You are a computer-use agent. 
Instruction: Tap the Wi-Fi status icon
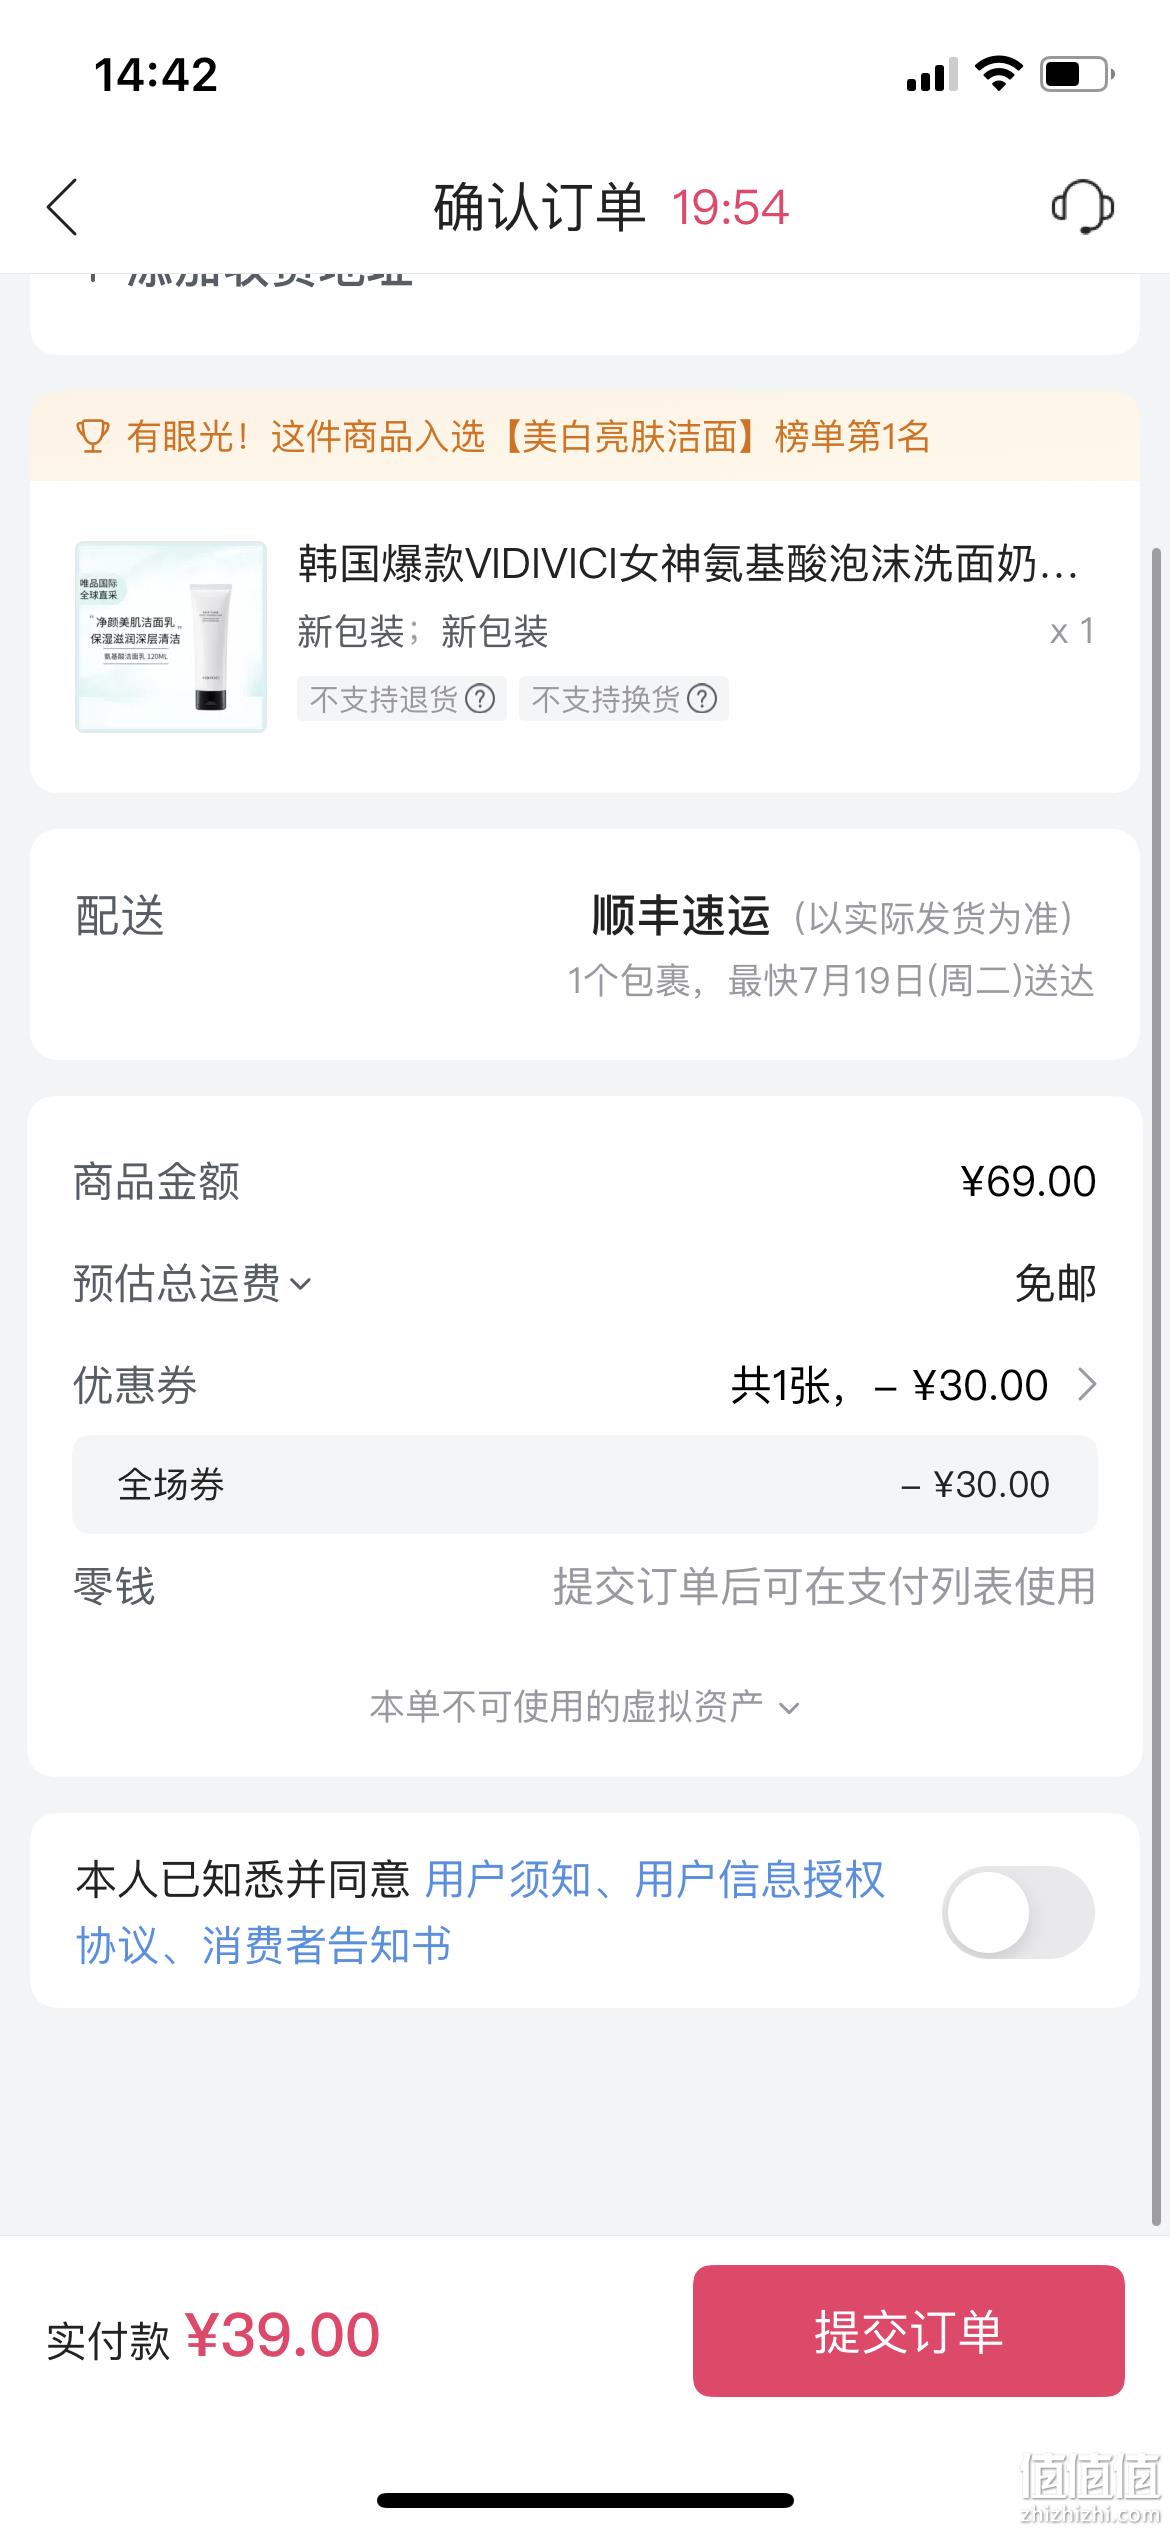pyautogui.click(x=998, y=74)
